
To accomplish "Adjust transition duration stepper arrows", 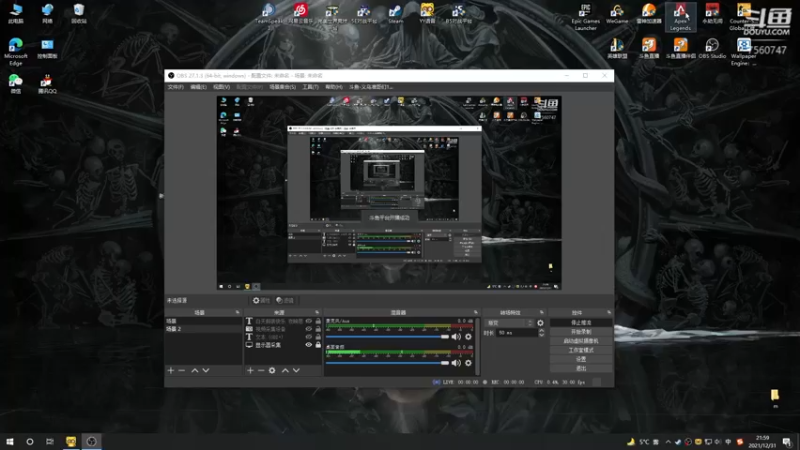I will click(541, 333).
